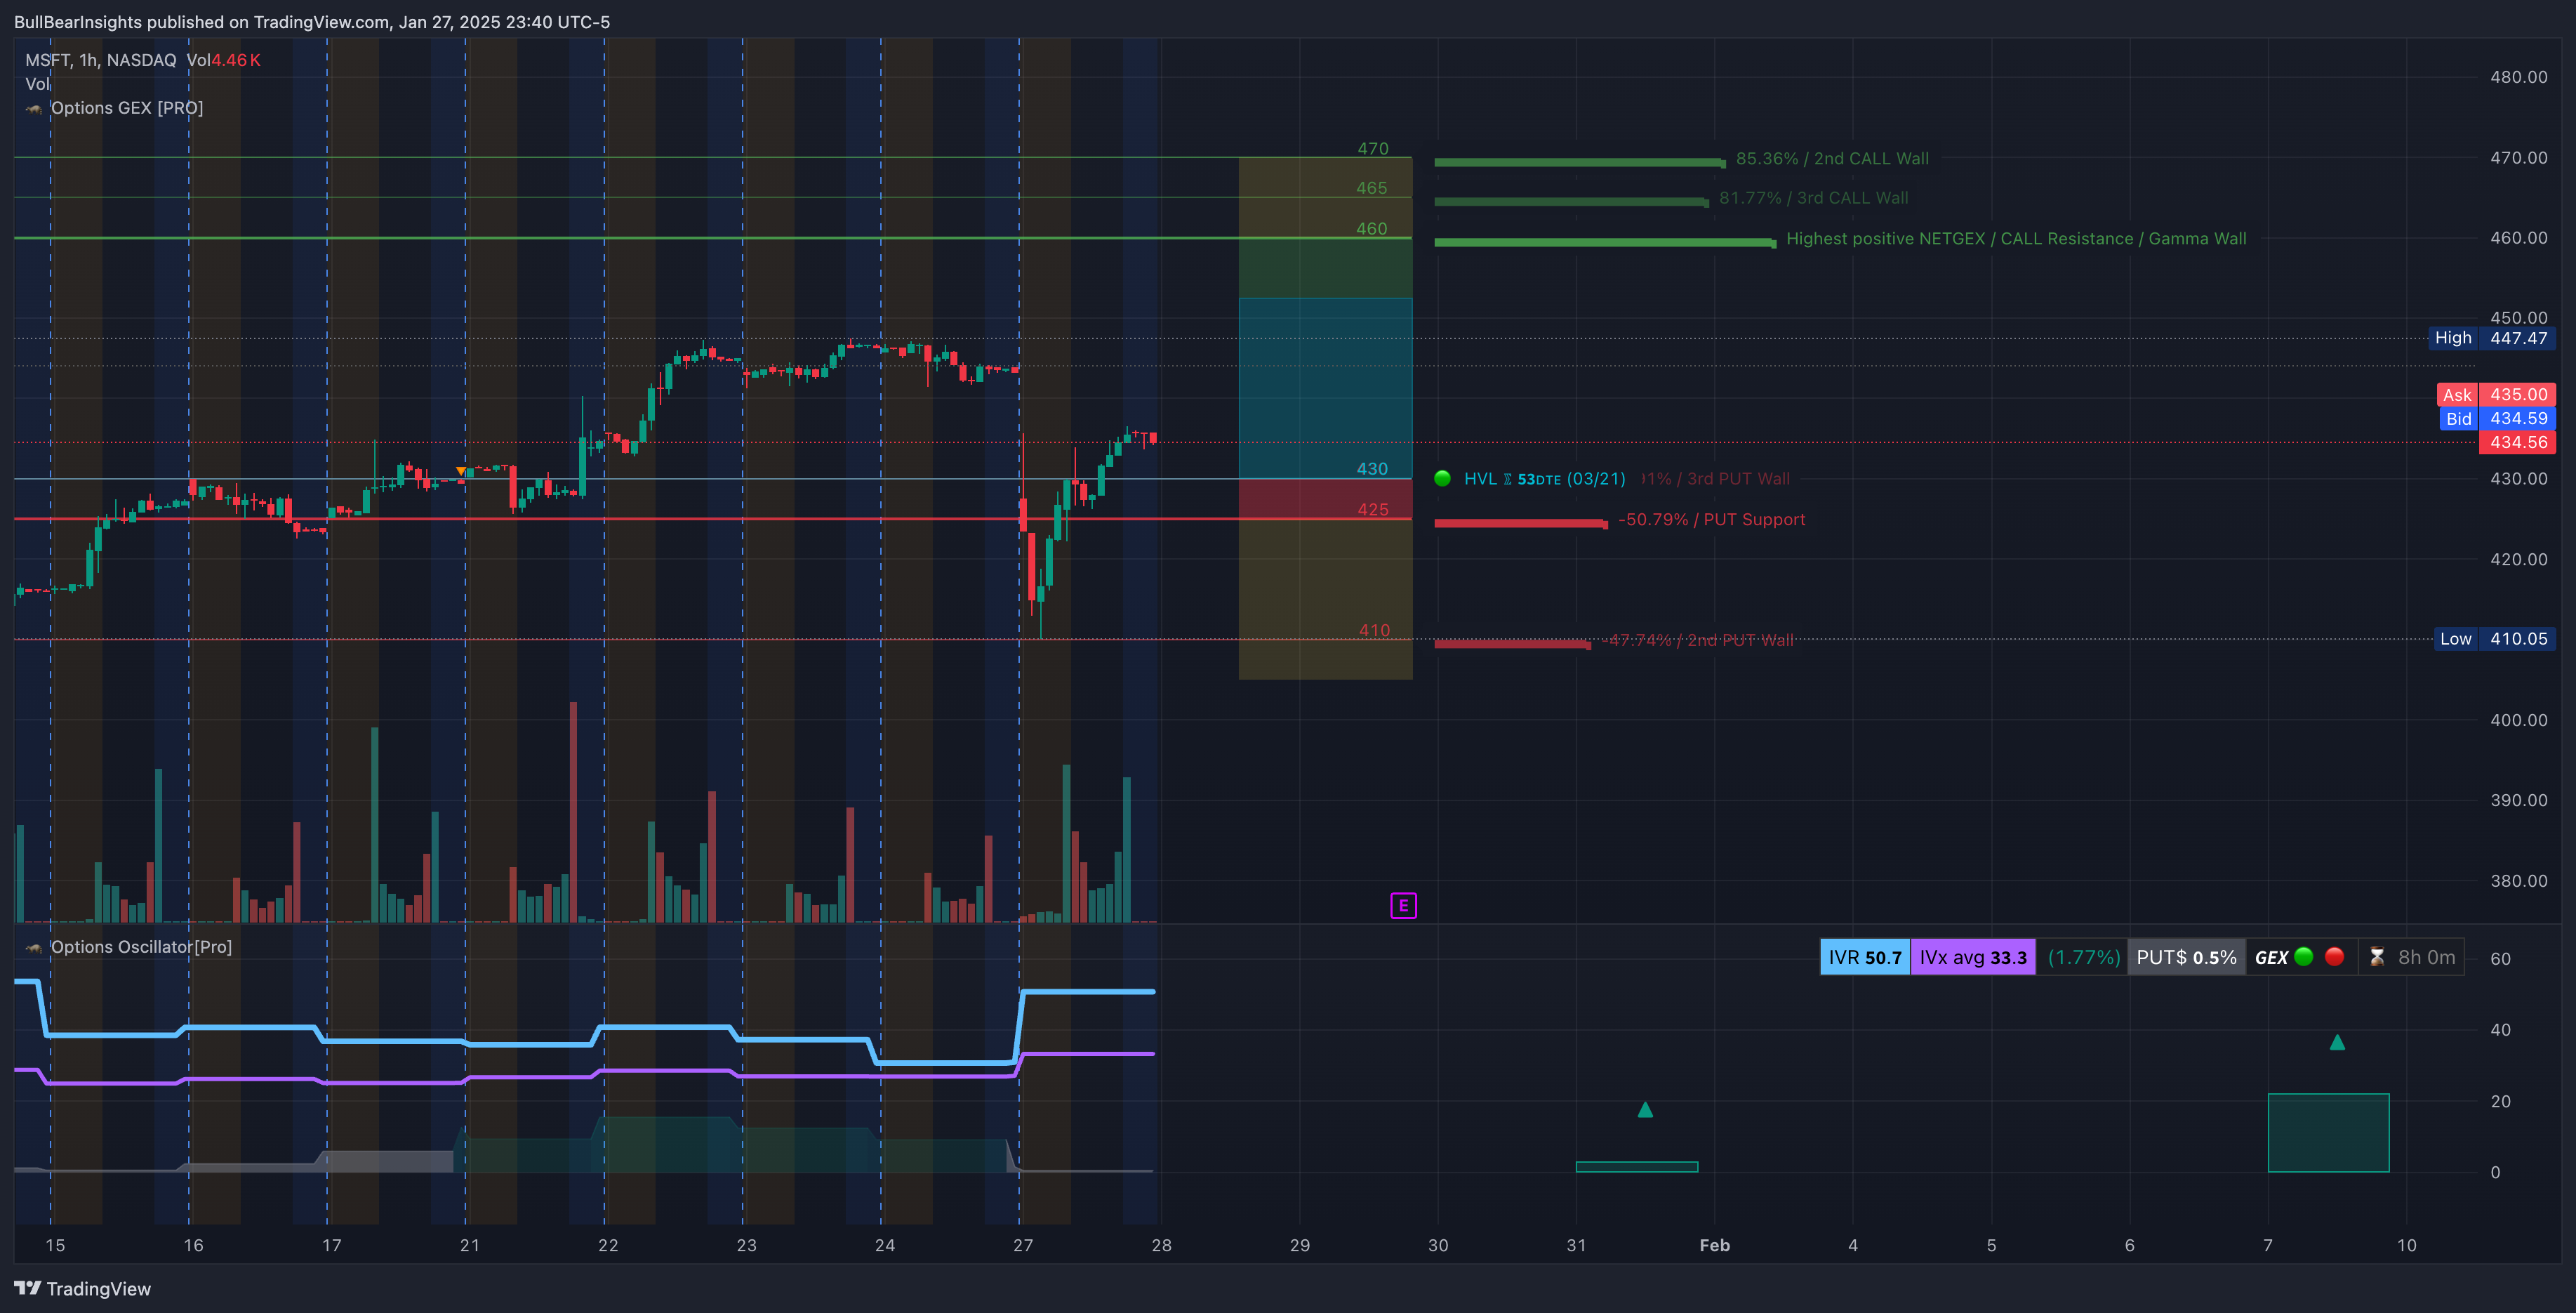Select the Options GEX [PRO] indicator title
Screen dimensions: 2576x1313
[127, 108]
